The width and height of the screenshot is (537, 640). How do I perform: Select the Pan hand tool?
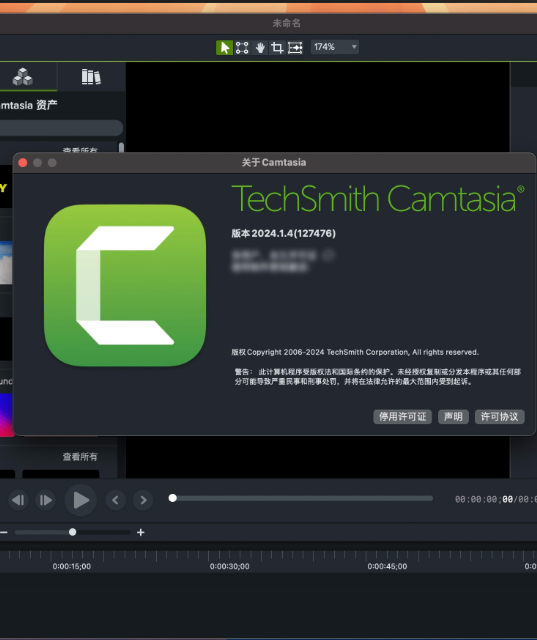[x=260, y=47]
